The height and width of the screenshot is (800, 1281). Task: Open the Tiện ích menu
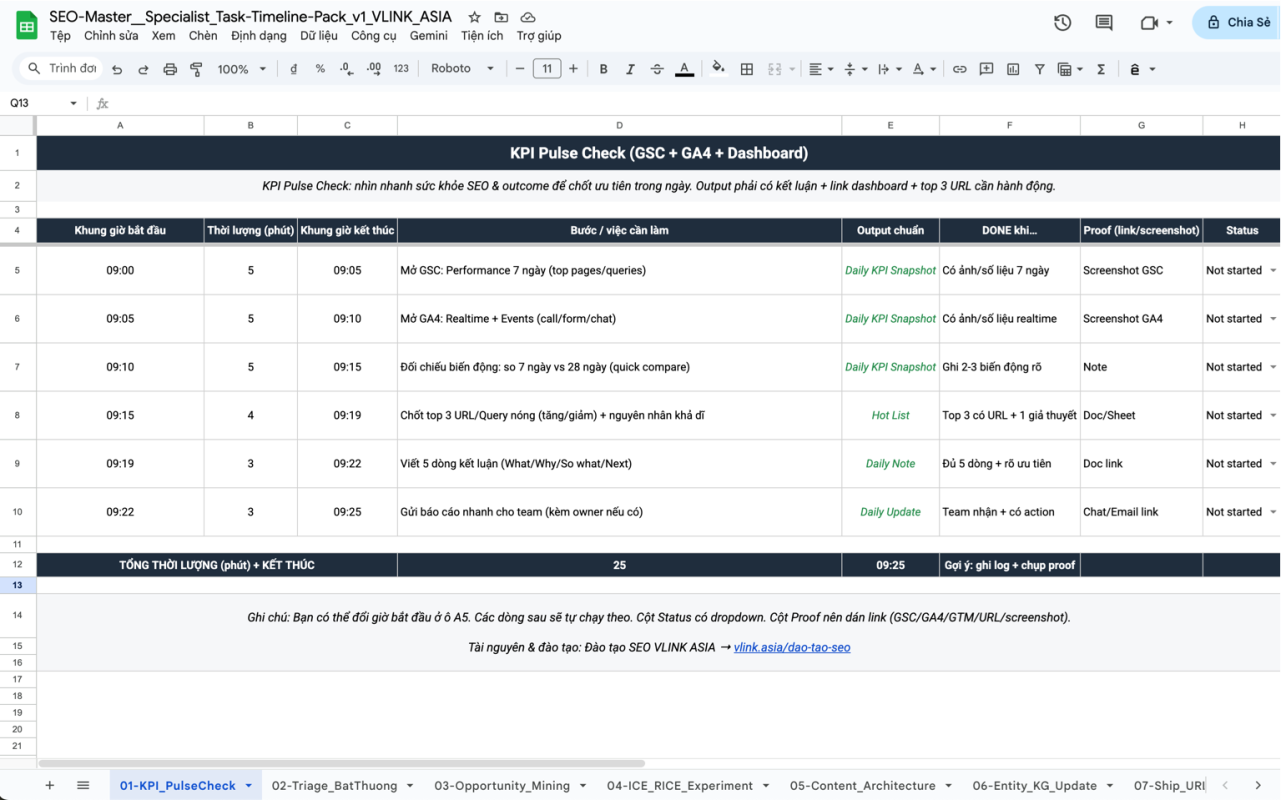tap(482, 36)
